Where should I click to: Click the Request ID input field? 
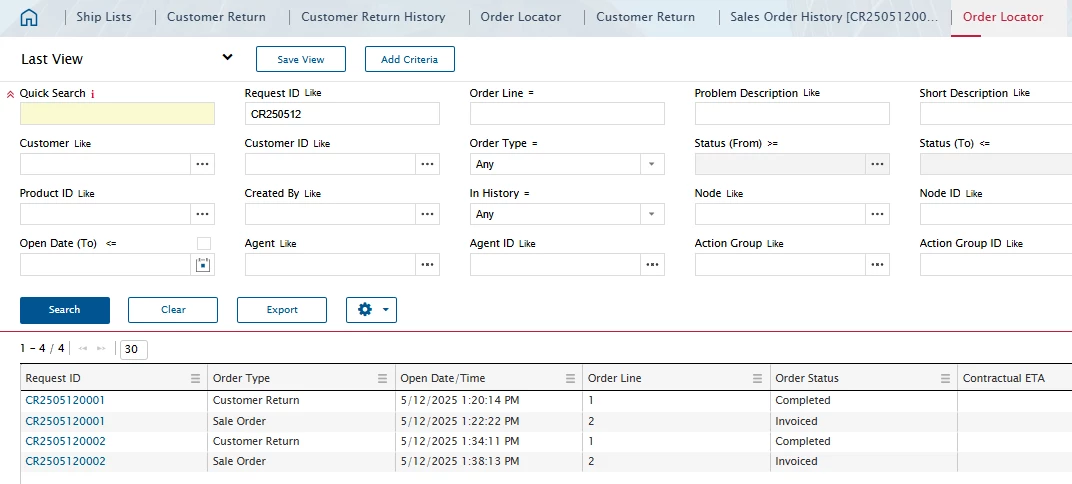(342, 114)
